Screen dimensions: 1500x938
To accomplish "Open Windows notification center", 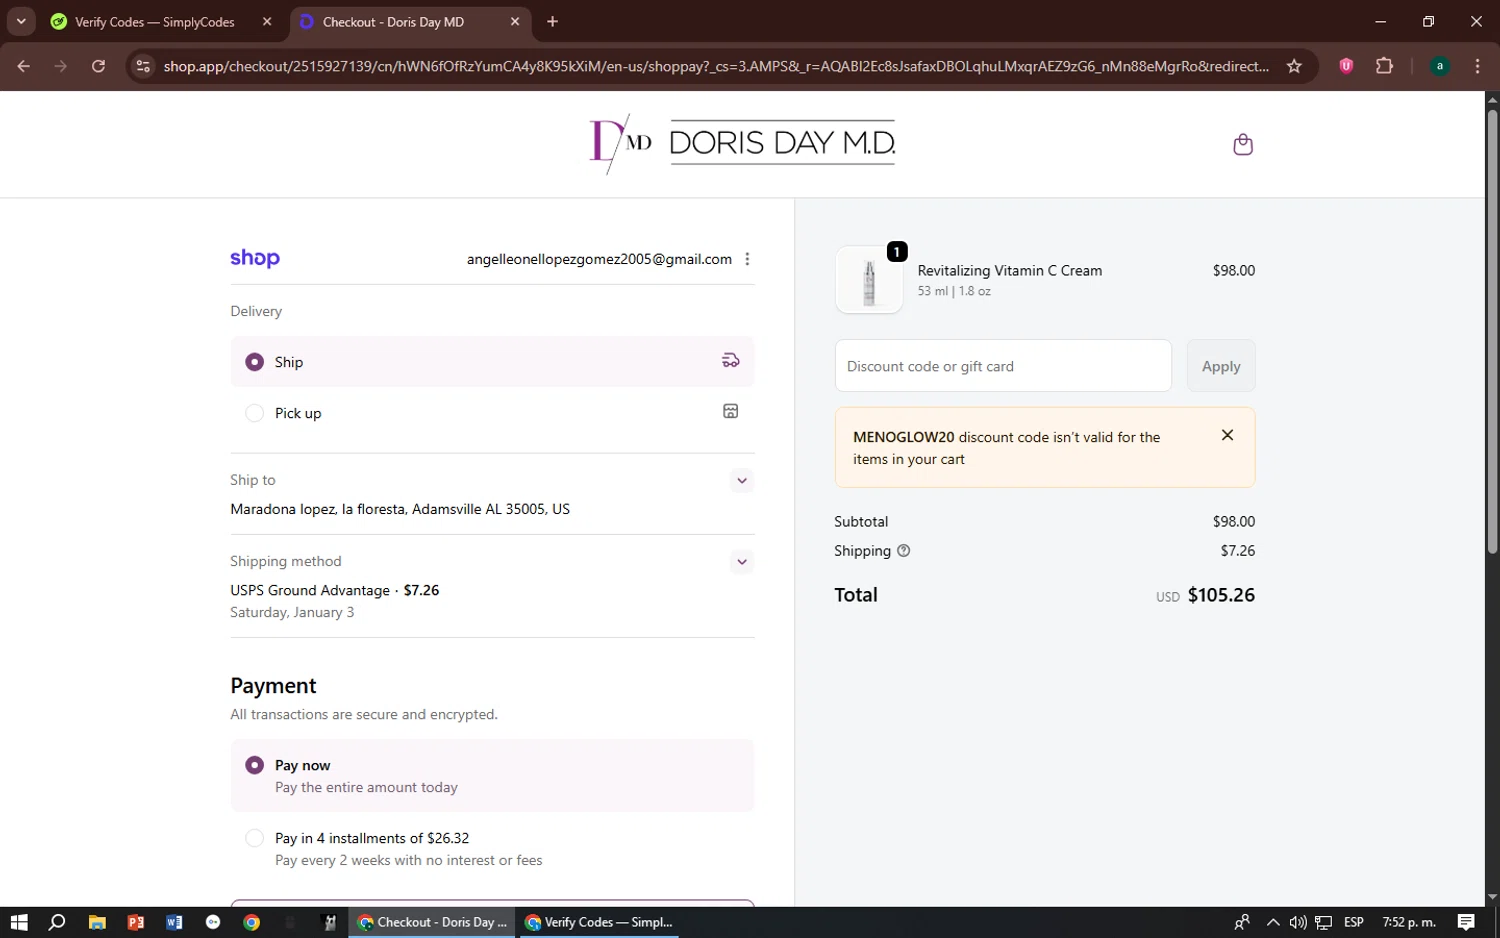I will pyautogui.click(x=1466, y=922).
